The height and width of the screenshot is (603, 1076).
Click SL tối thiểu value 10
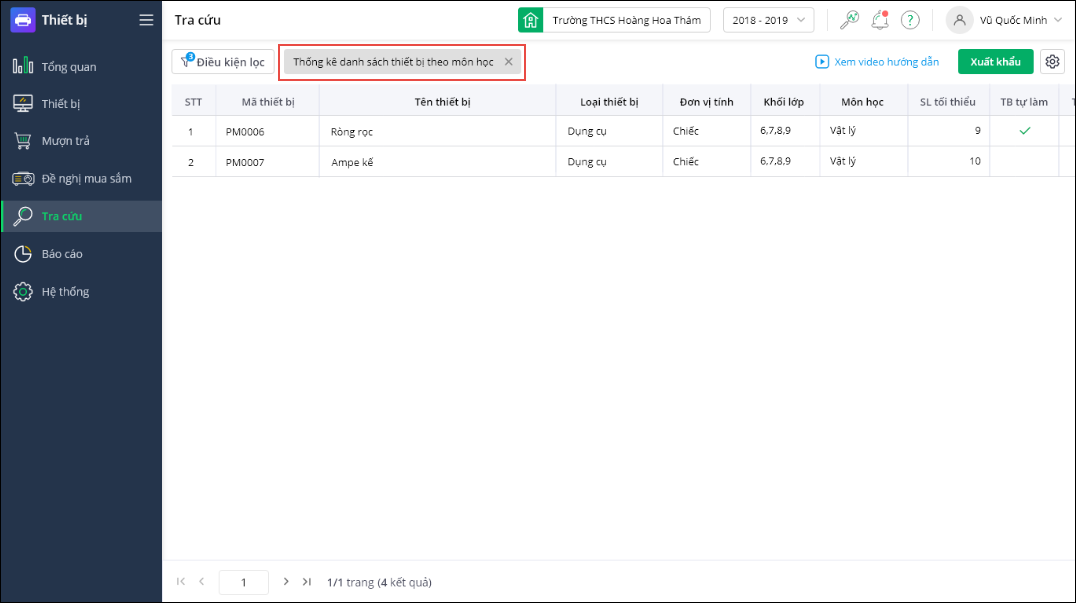point(974,161)
